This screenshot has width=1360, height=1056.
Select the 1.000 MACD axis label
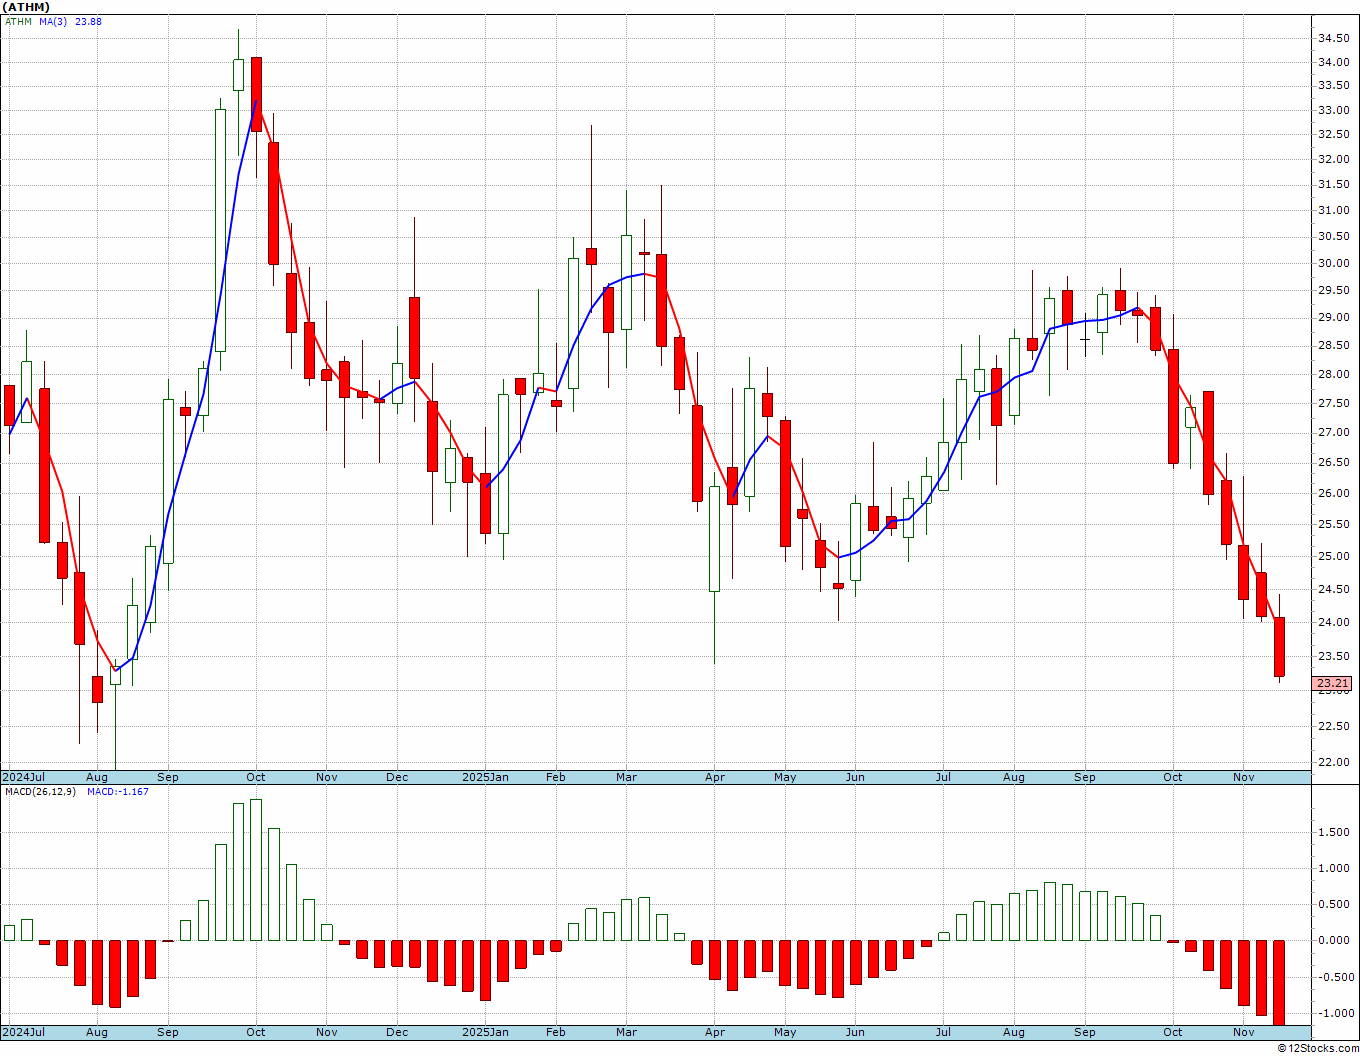click(x=1335, y=868)
